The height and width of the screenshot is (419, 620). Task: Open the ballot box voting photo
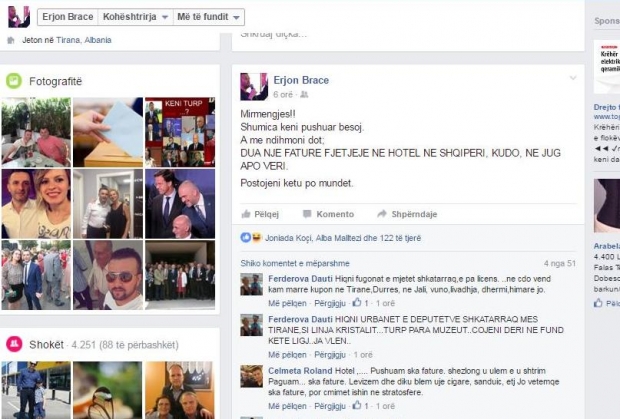coord(108,132)
